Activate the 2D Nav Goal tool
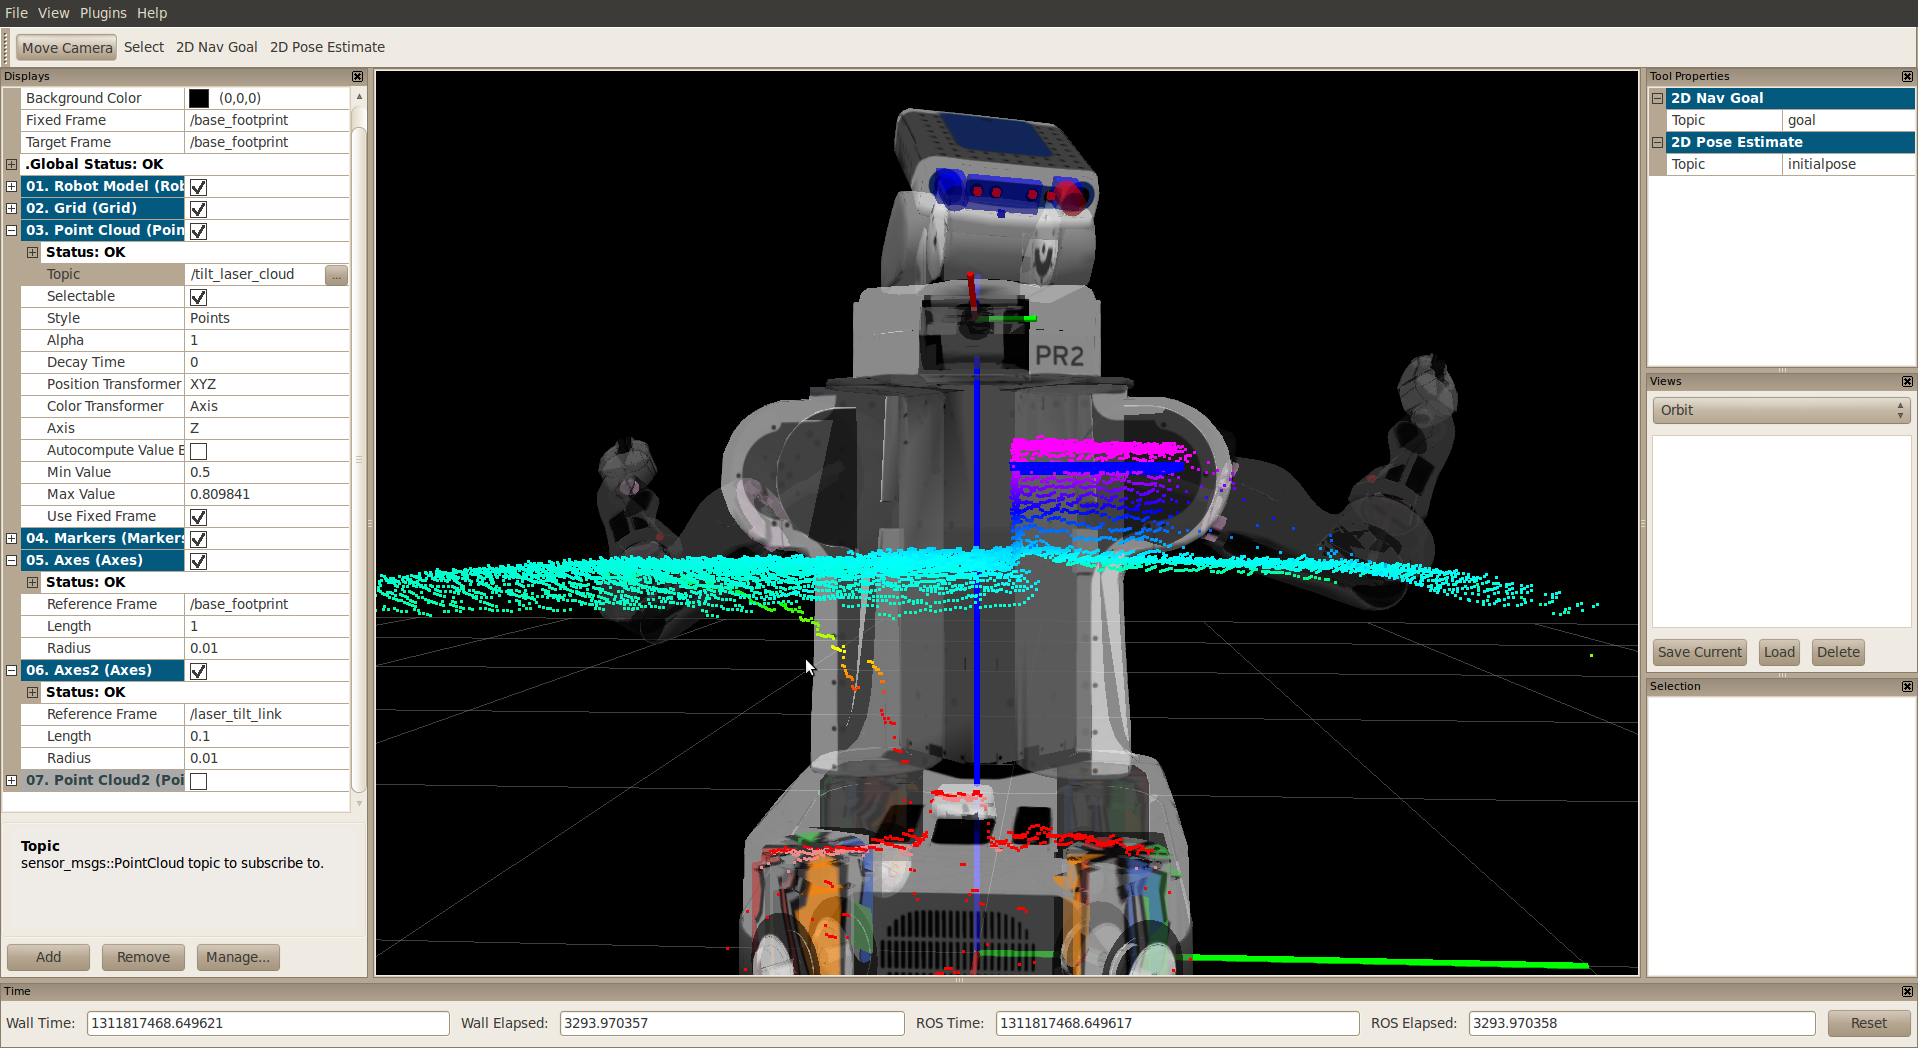This screenshot has height=1048, width=1918. (x=217, y=47)
